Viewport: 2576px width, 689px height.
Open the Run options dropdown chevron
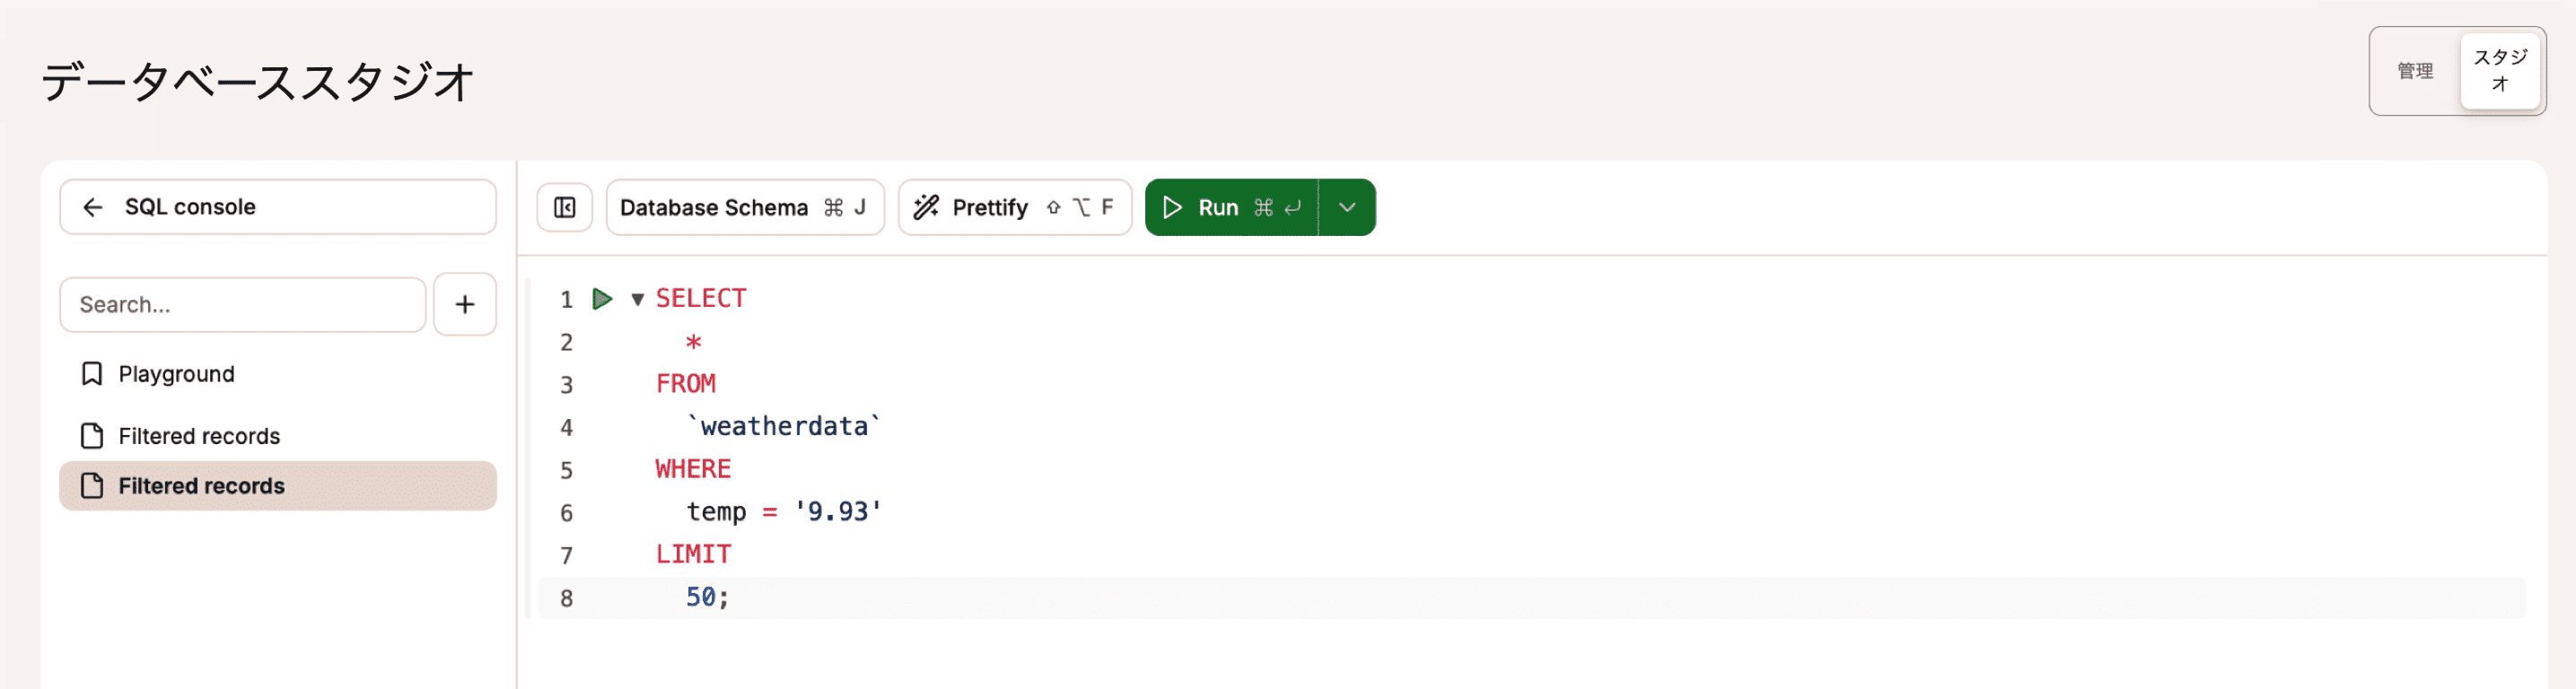1346,207
